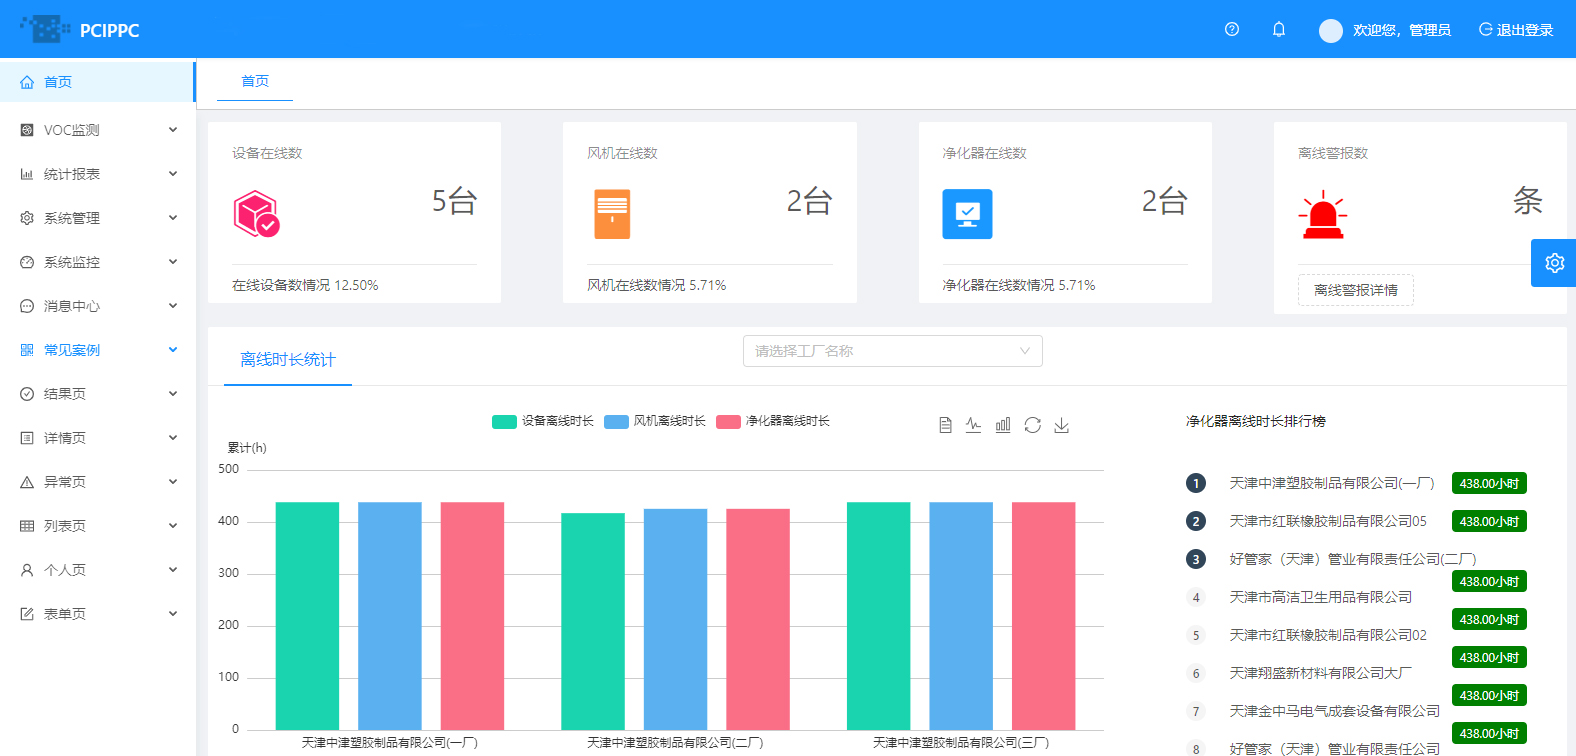The width and height of the screenshot is (1576, 756).
Task: Click the pink 净化器 bar for 天津中津塑胶制品有限公司(二厂)
Action: tap(757, 618)
